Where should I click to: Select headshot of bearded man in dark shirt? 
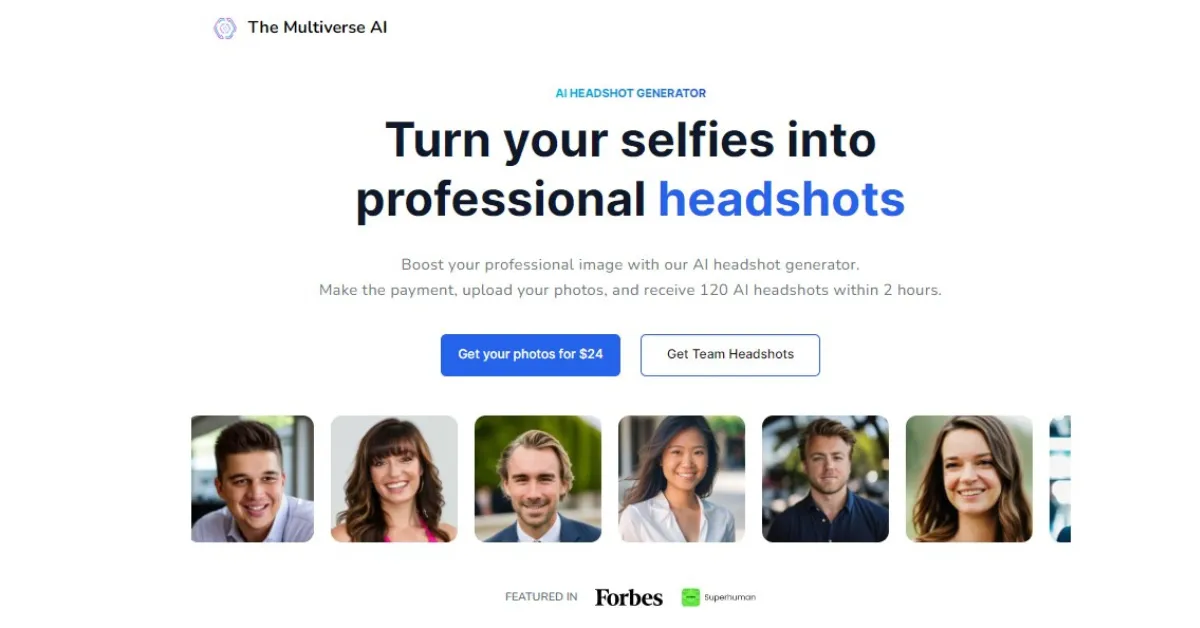coord(825,479)
